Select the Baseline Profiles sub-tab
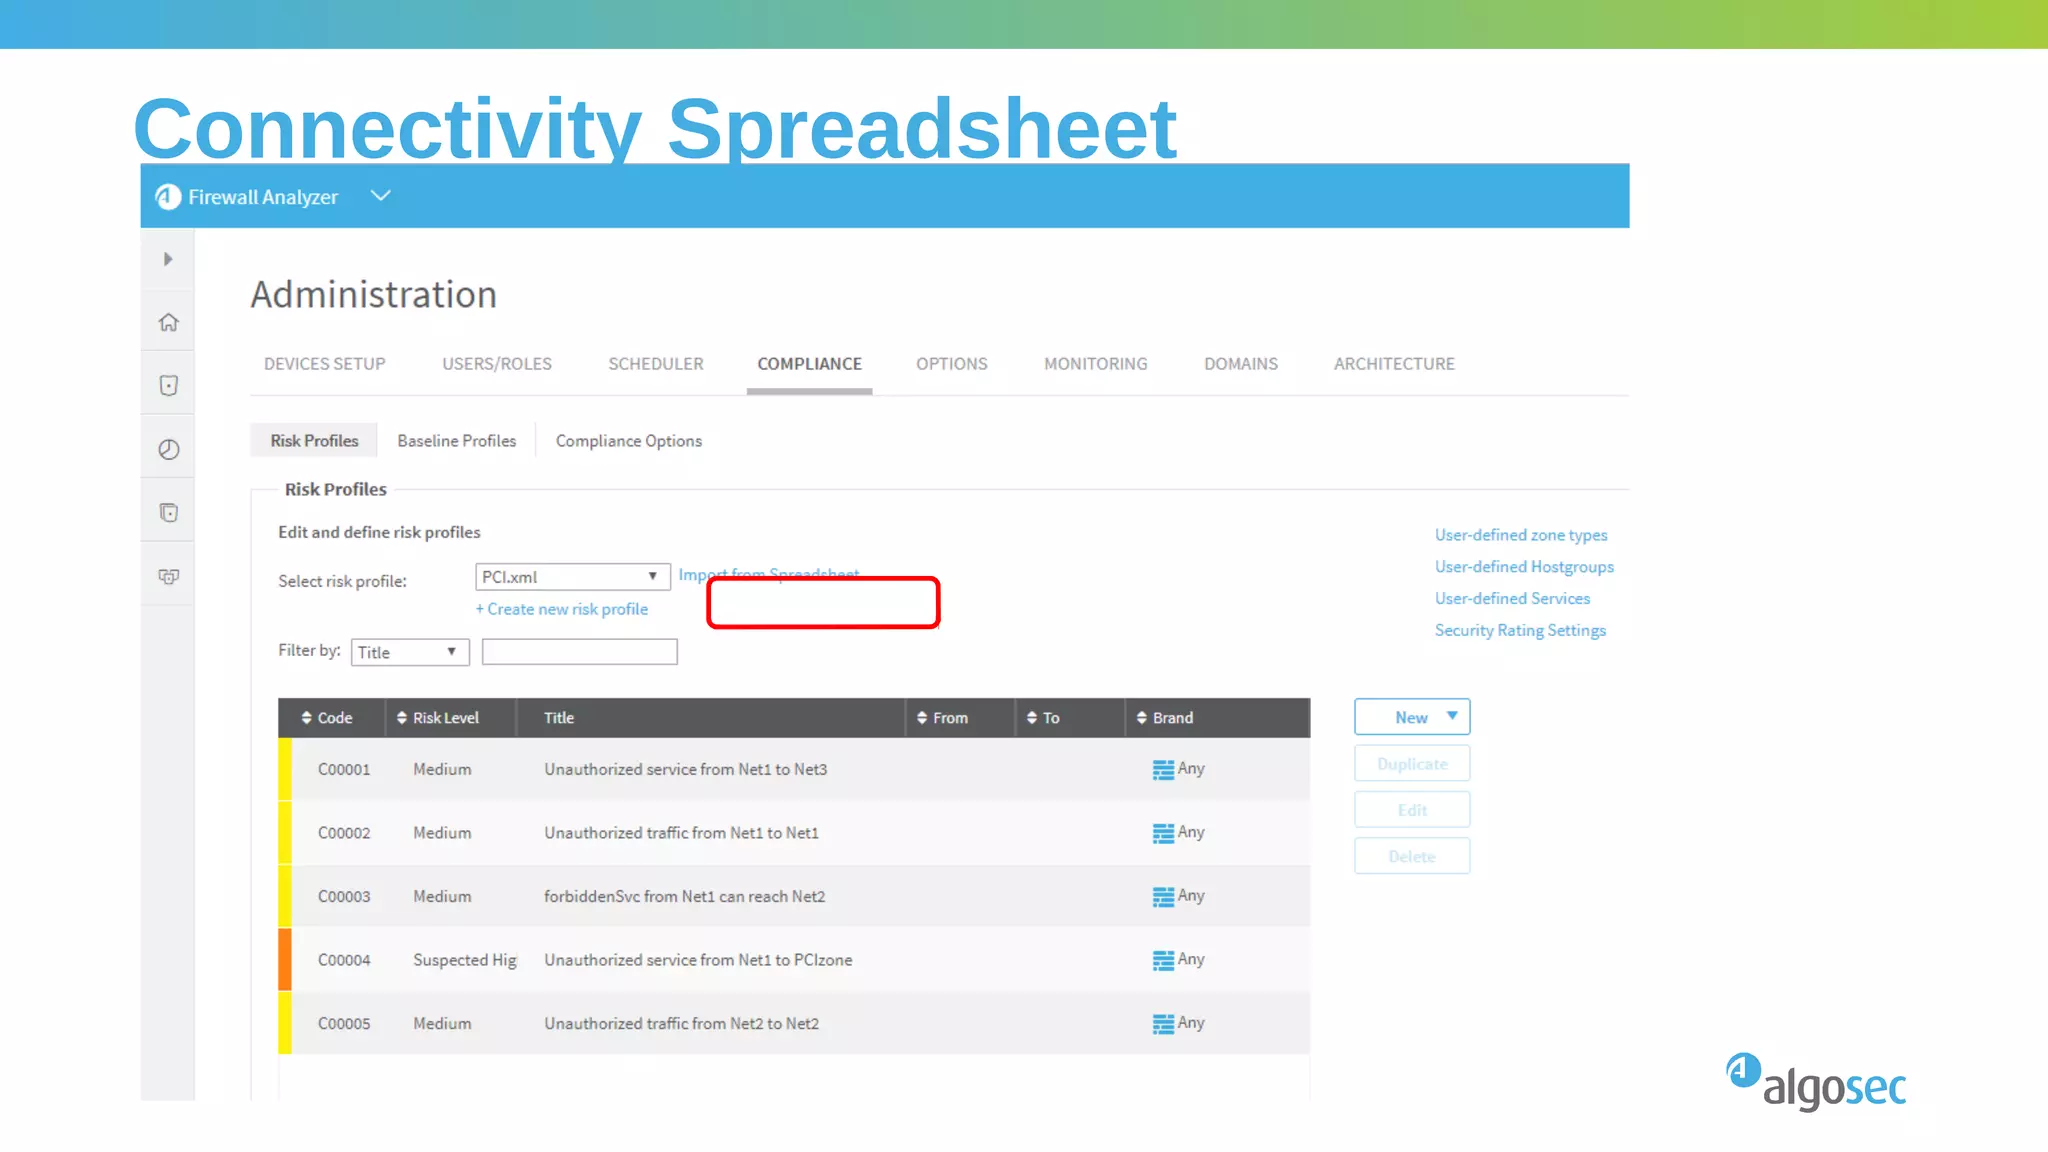This screenshot has width=2048, height=1152. point(457,441)
